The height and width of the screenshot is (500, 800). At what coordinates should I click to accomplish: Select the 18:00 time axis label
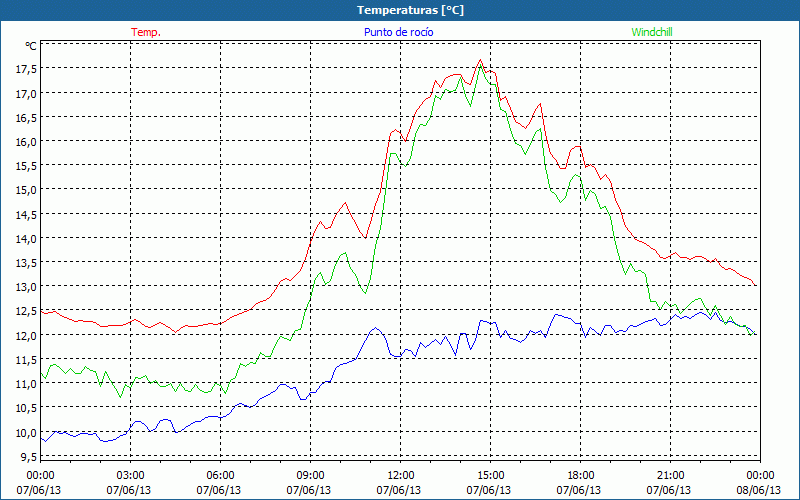coord(581,475)
